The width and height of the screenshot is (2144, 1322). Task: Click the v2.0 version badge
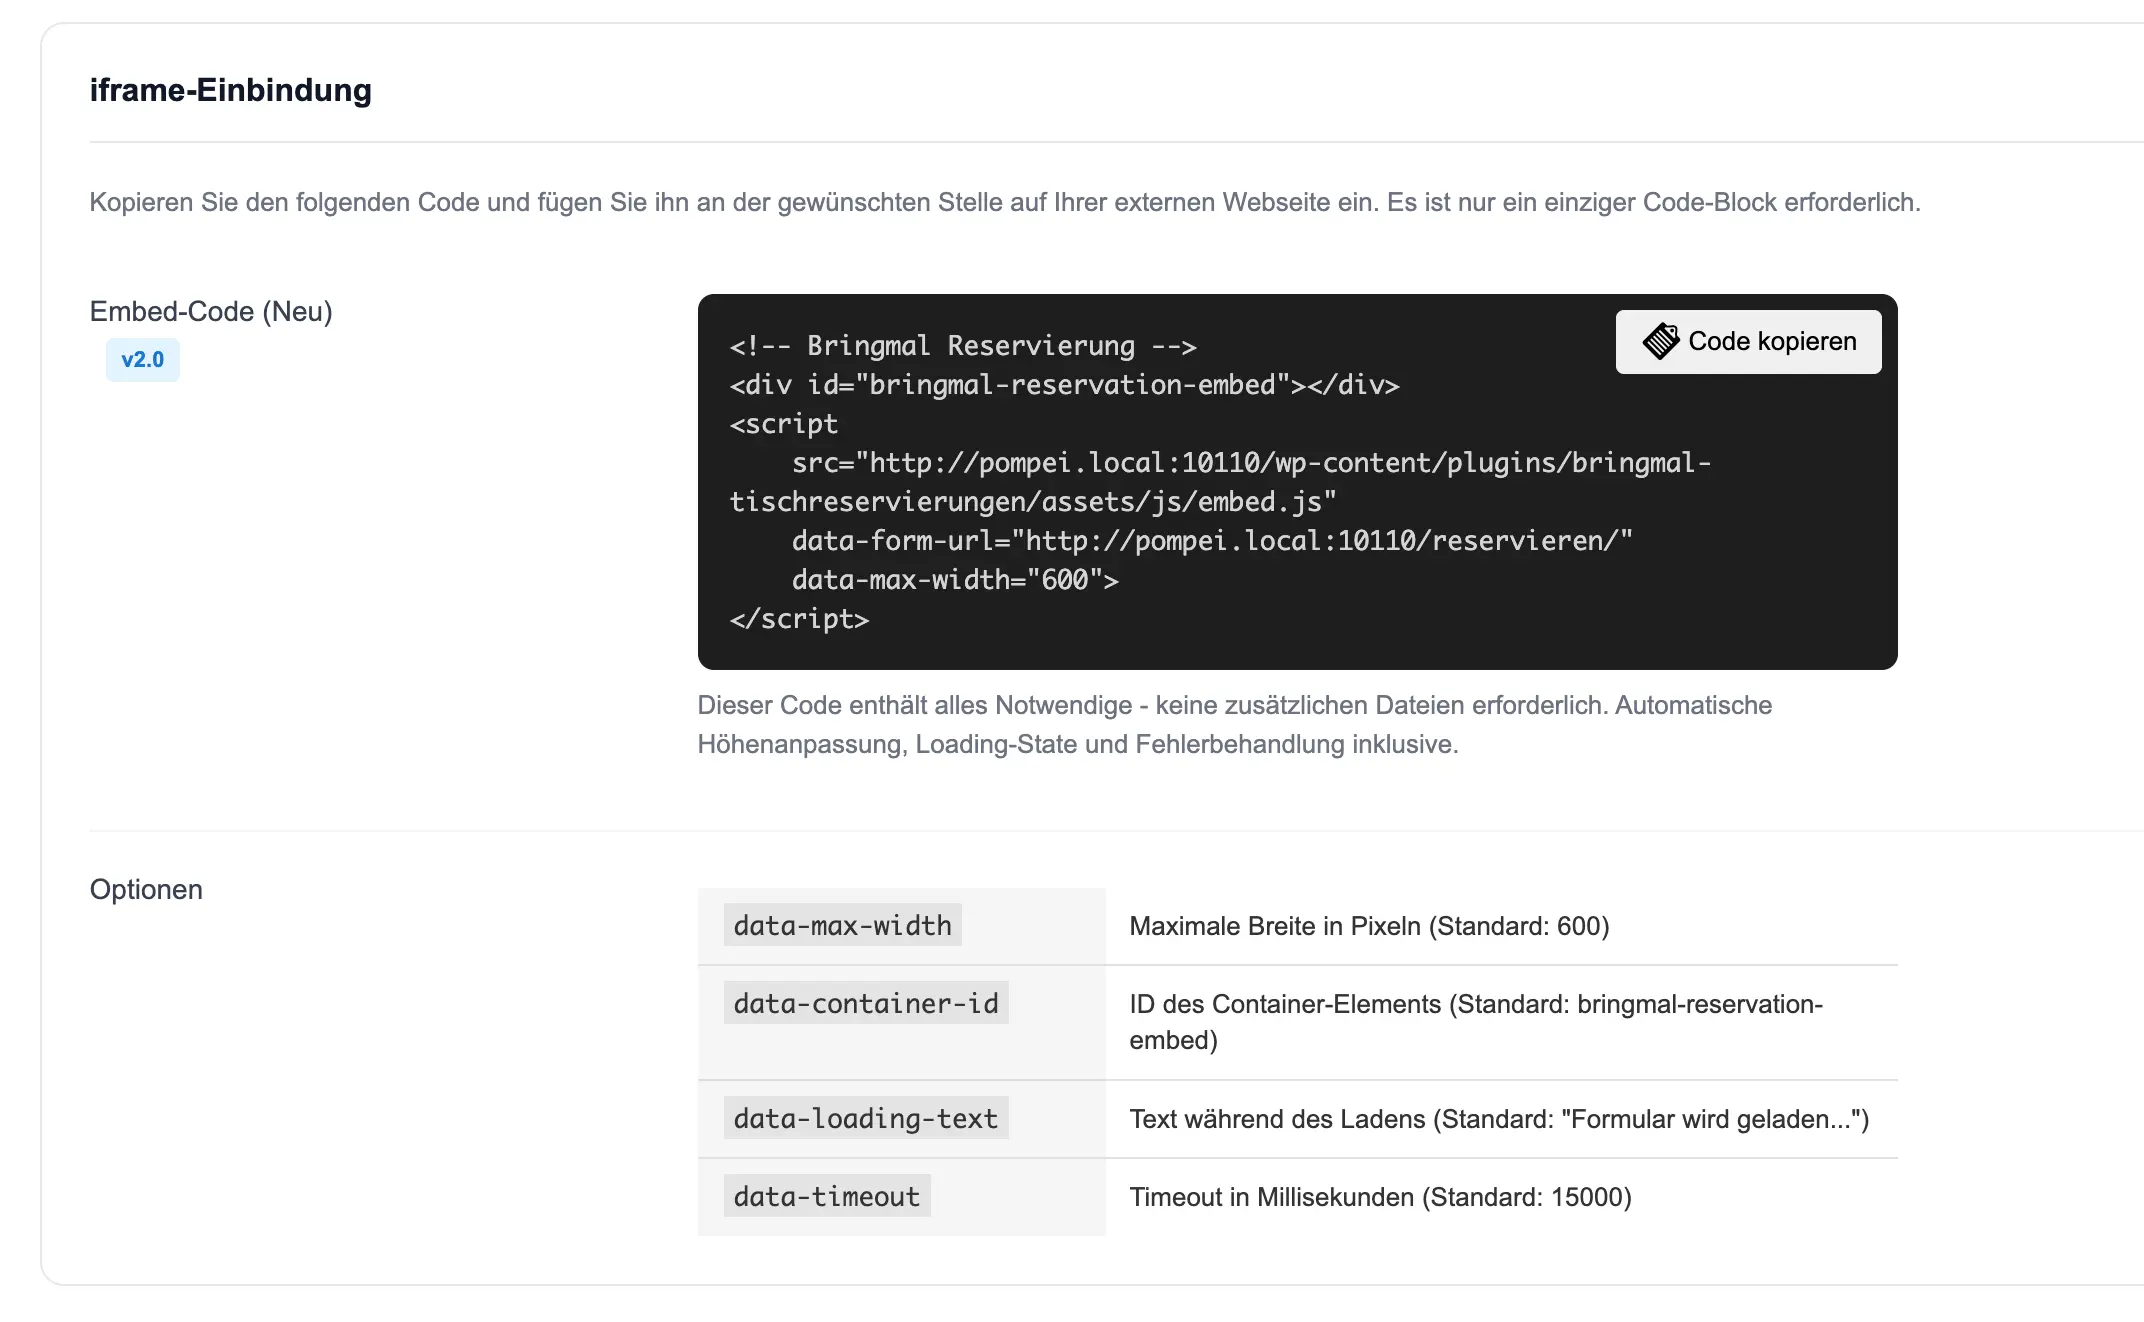pos(142,360)
